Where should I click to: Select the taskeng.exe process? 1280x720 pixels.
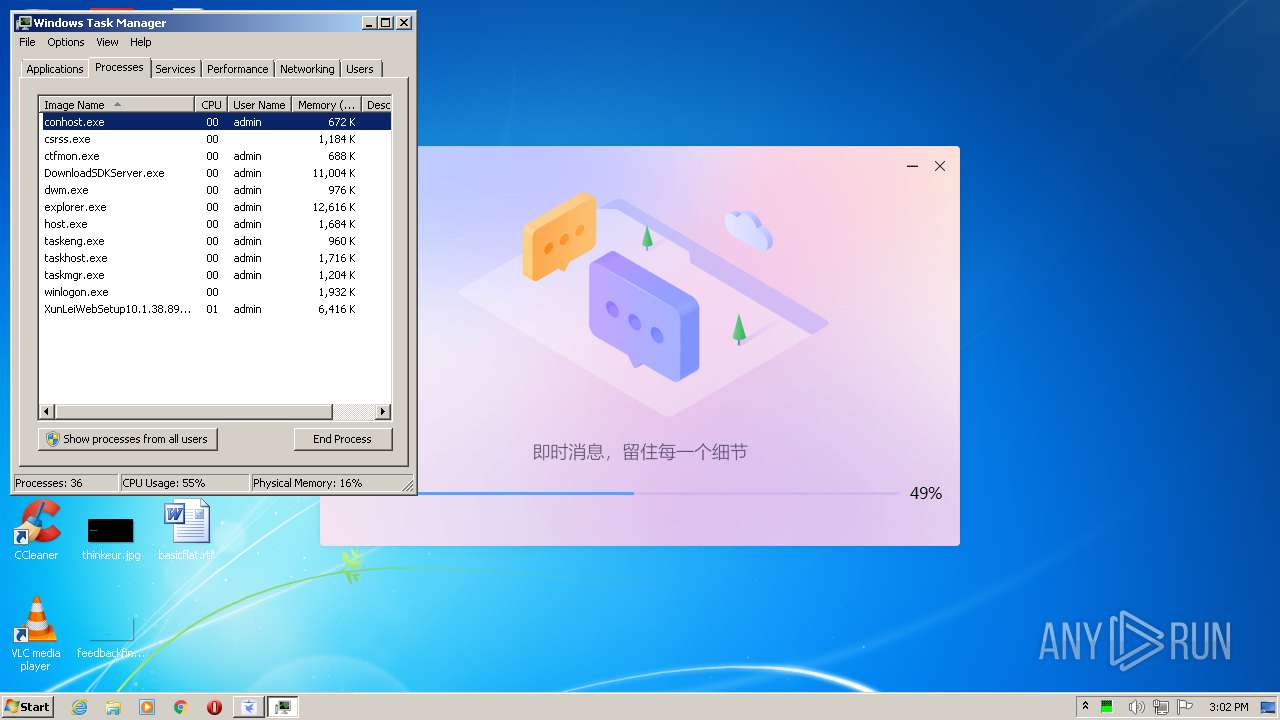coord(215,241)
